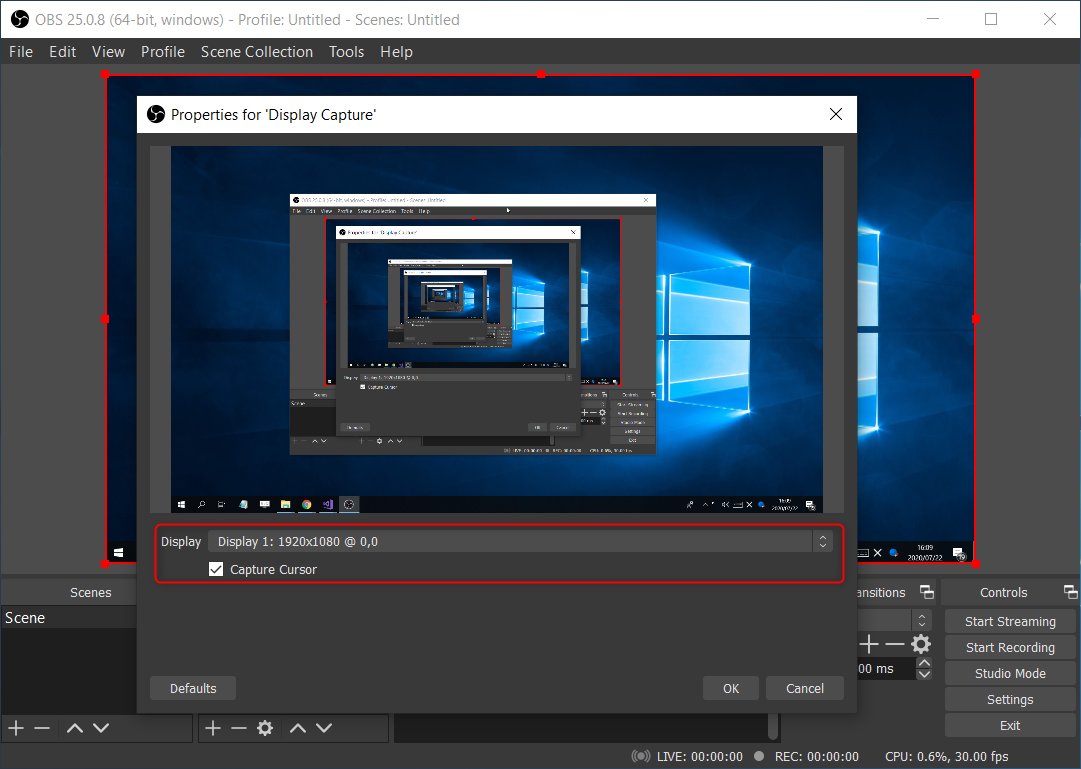Open transition properties gear icon
The image size is (1081, 769).
[921, 645]
